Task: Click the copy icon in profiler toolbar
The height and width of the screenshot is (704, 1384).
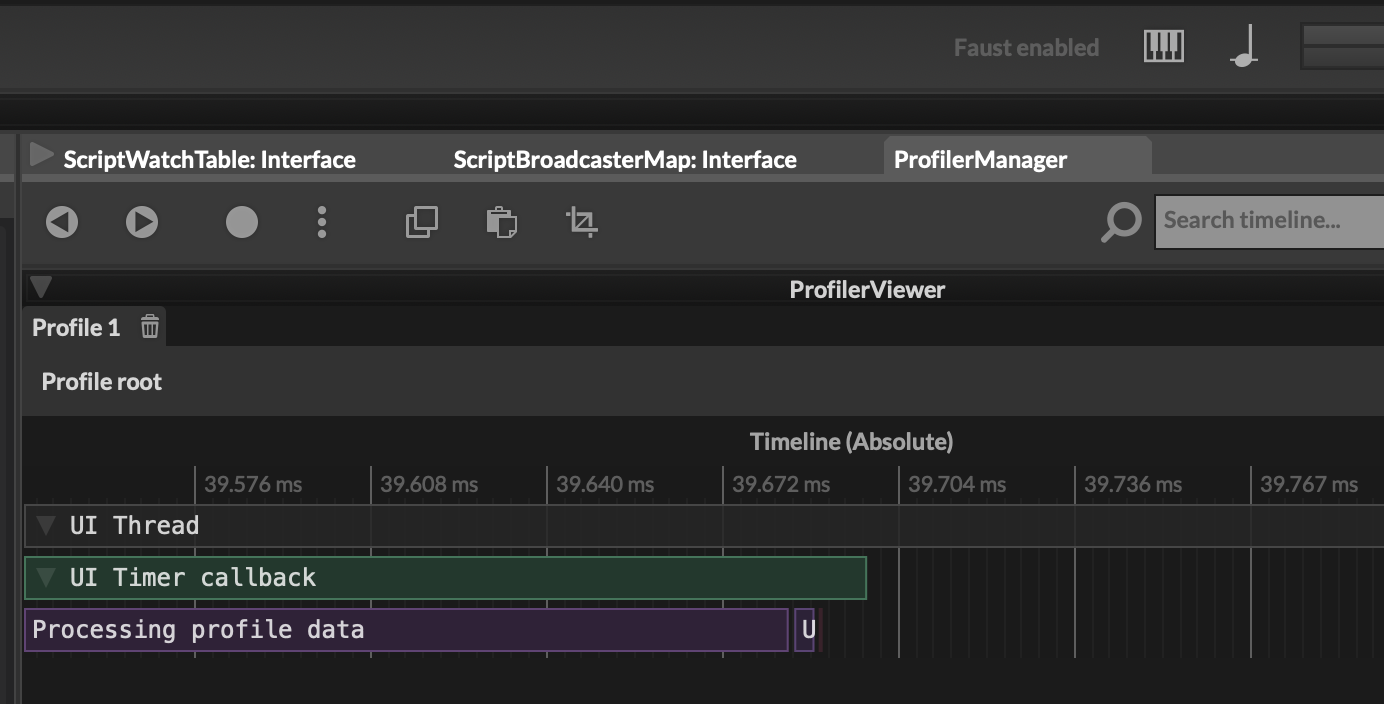Action: click(422, 222)
